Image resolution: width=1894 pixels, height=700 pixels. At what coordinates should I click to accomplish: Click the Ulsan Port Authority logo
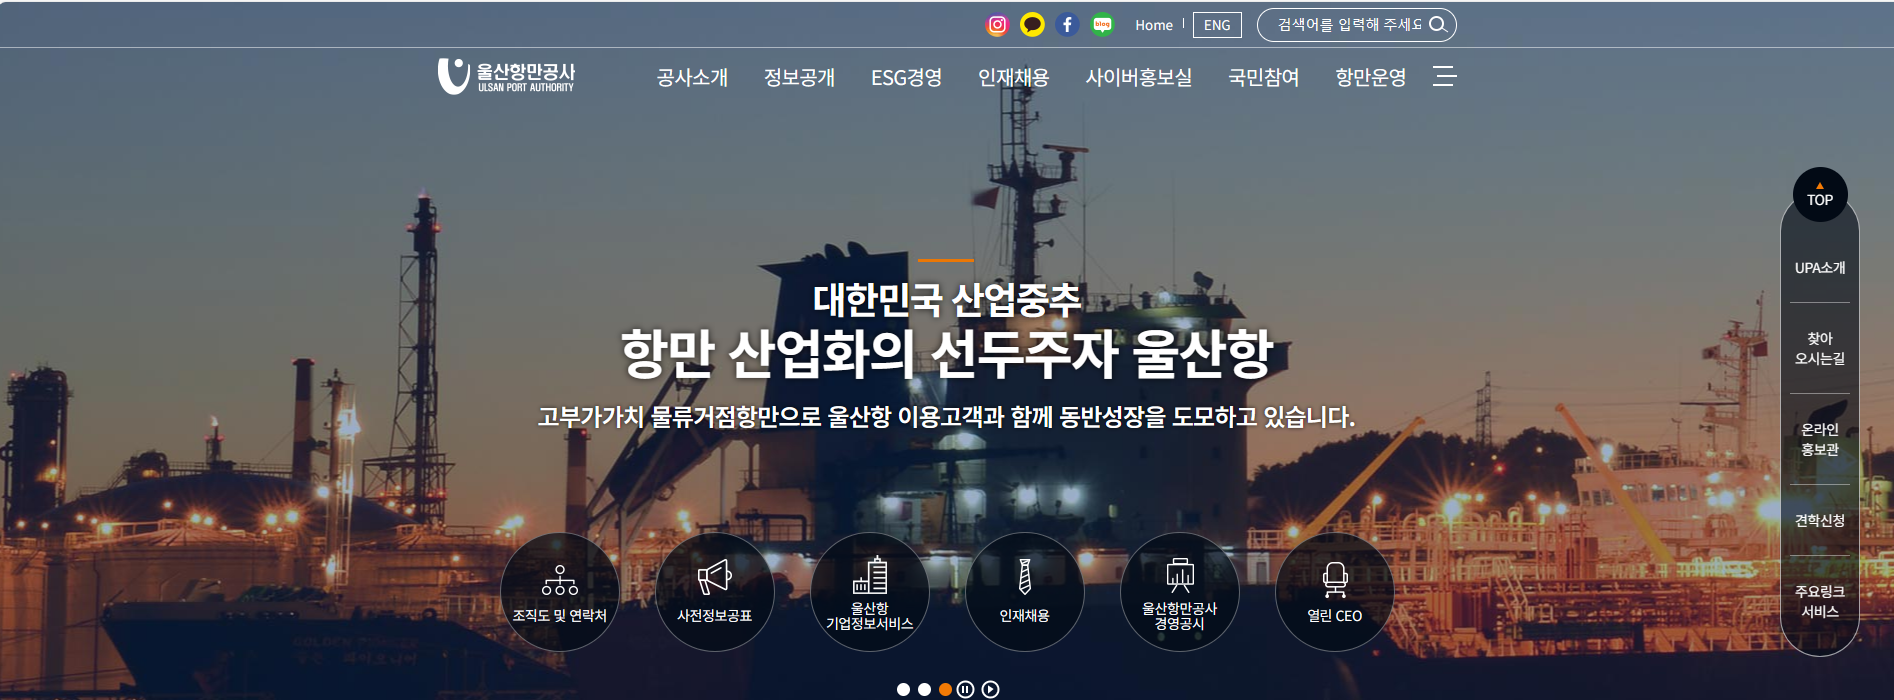(x=506, y=76)
